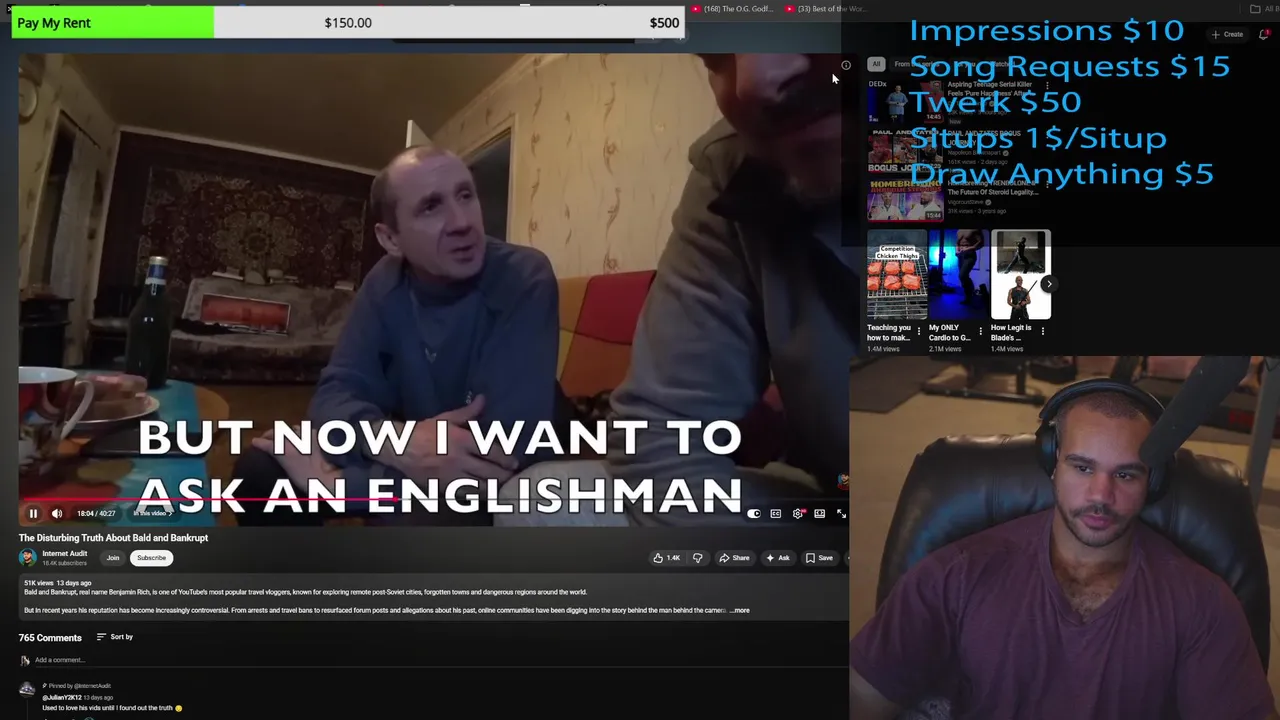Open options menu for 'Aspiring Teenage Serial Killer'
This screenshot has width=1280, height=720.
pyautogui.click(x=1047, y=86)
